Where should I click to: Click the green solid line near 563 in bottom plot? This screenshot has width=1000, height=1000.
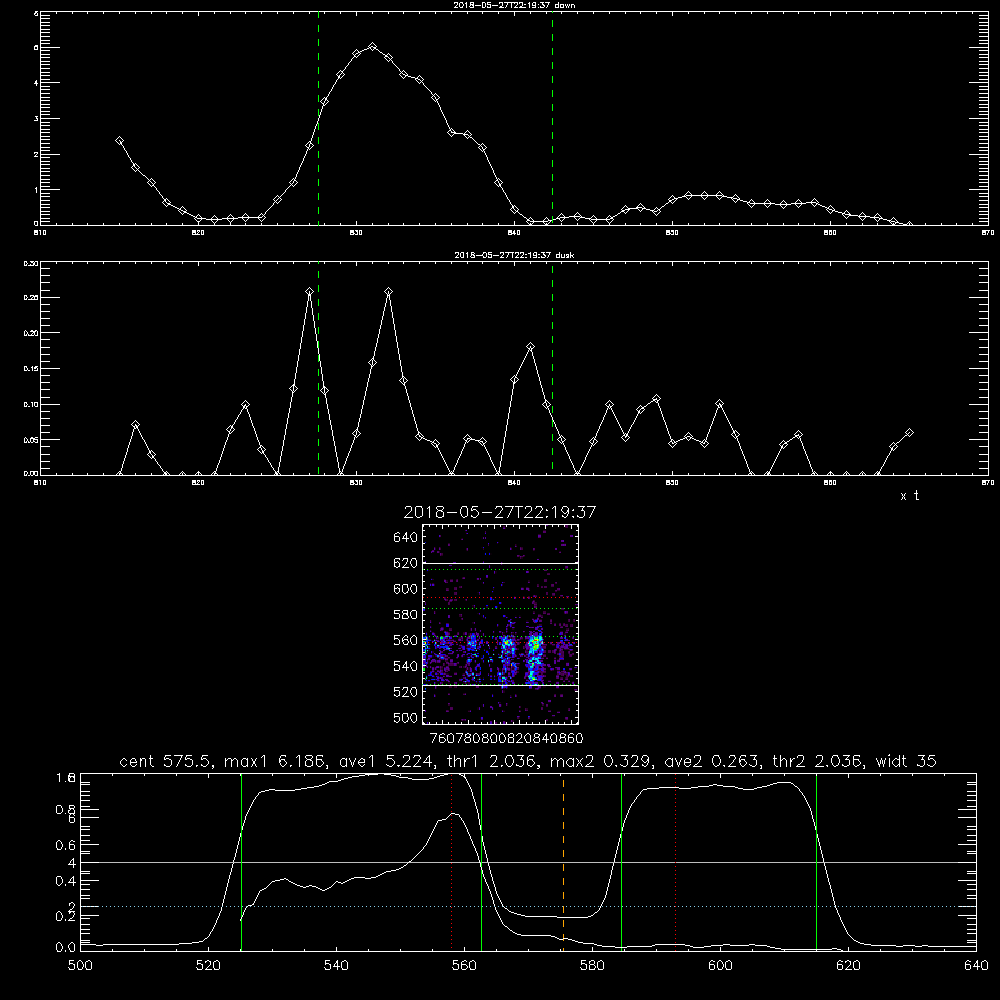(x=481, y=861)
